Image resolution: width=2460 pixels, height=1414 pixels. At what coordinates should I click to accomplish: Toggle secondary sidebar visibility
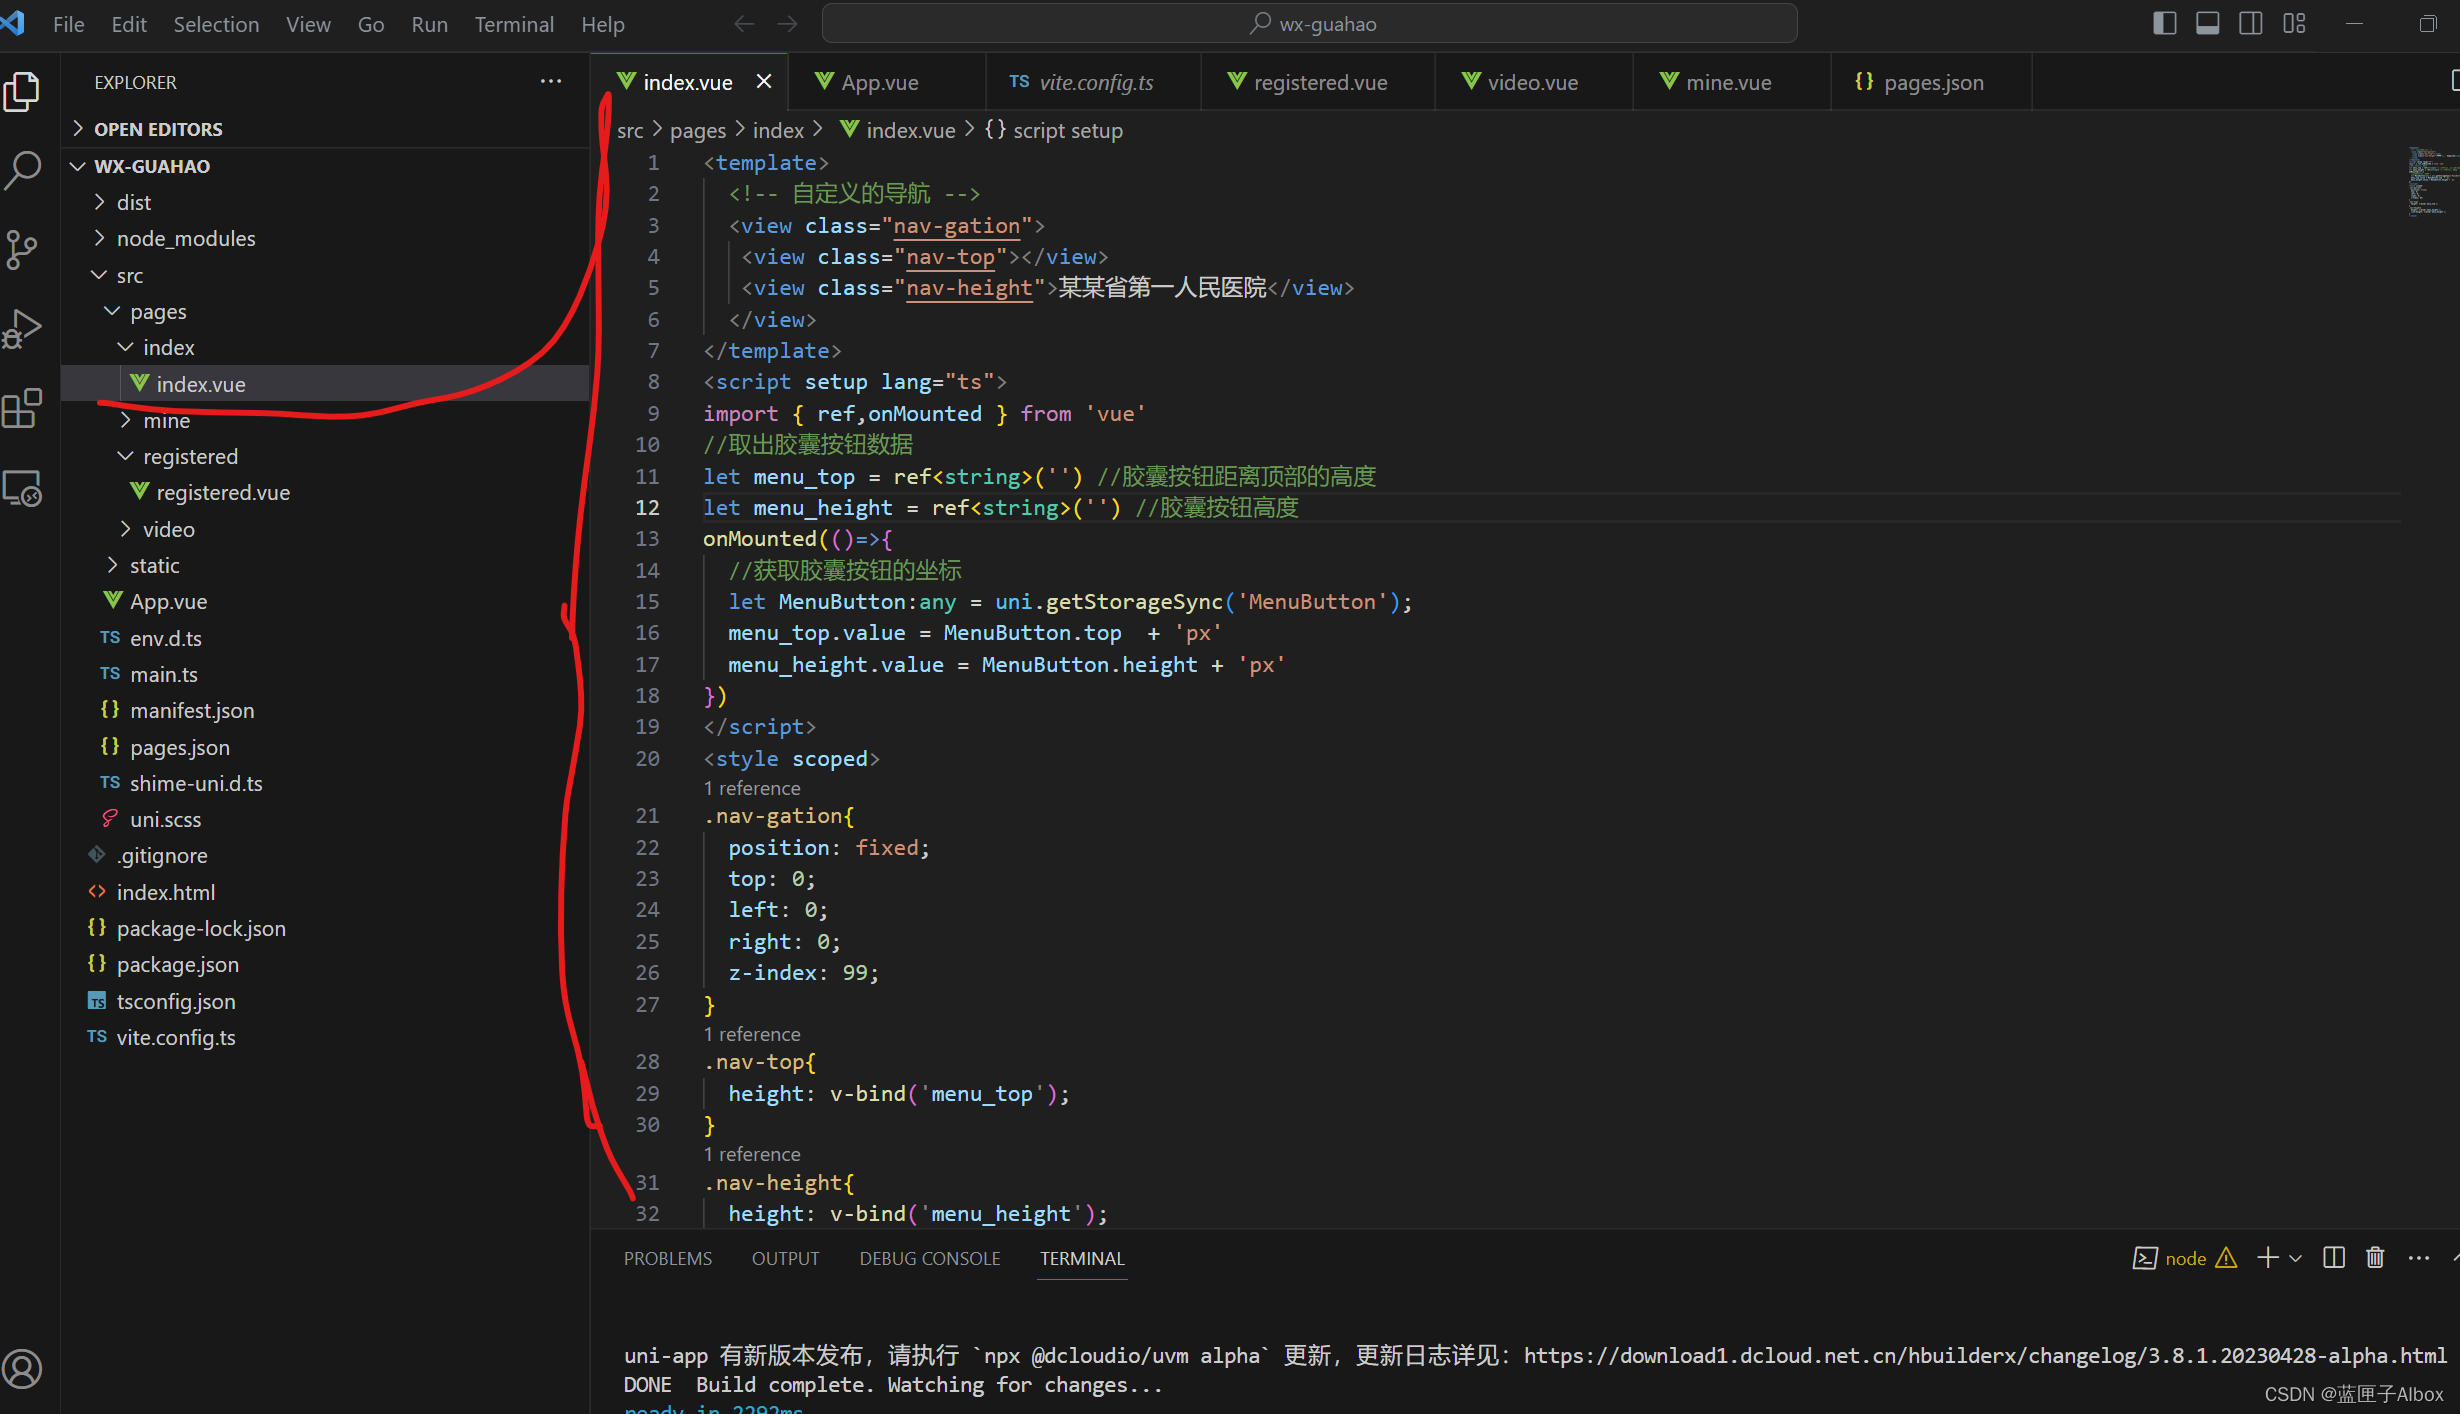click(x=2250, y=24)
